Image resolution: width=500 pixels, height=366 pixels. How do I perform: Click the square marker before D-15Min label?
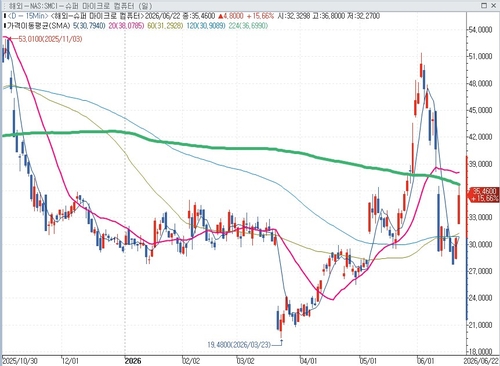(4, 16)
